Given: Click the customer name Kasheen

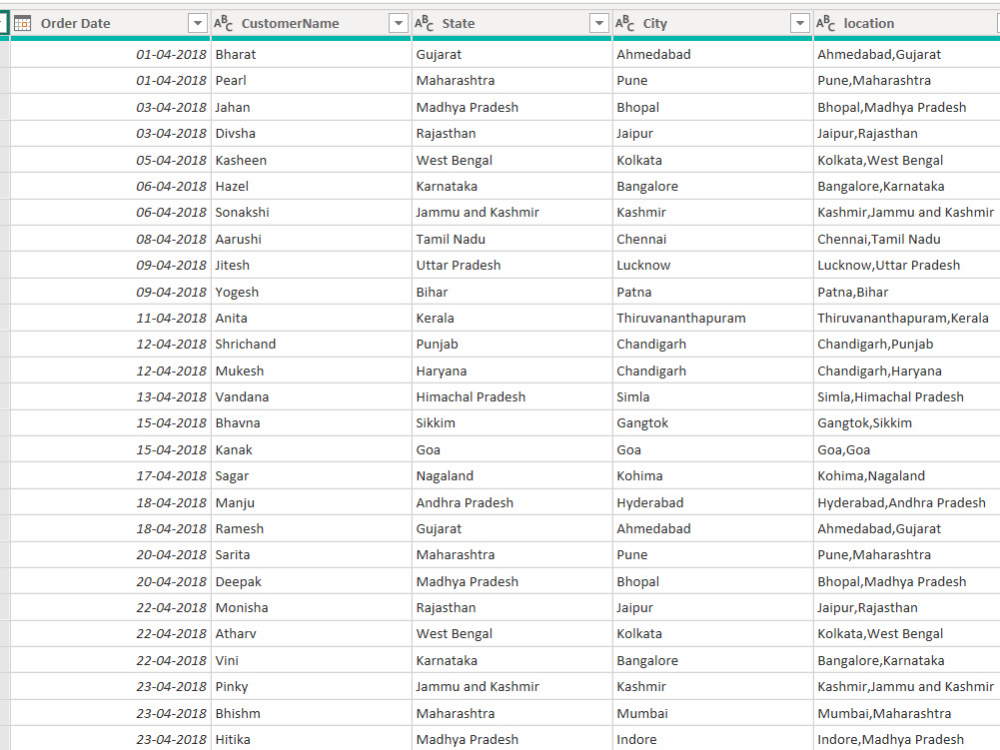Looking at the screenshot, I should point(240,160).
